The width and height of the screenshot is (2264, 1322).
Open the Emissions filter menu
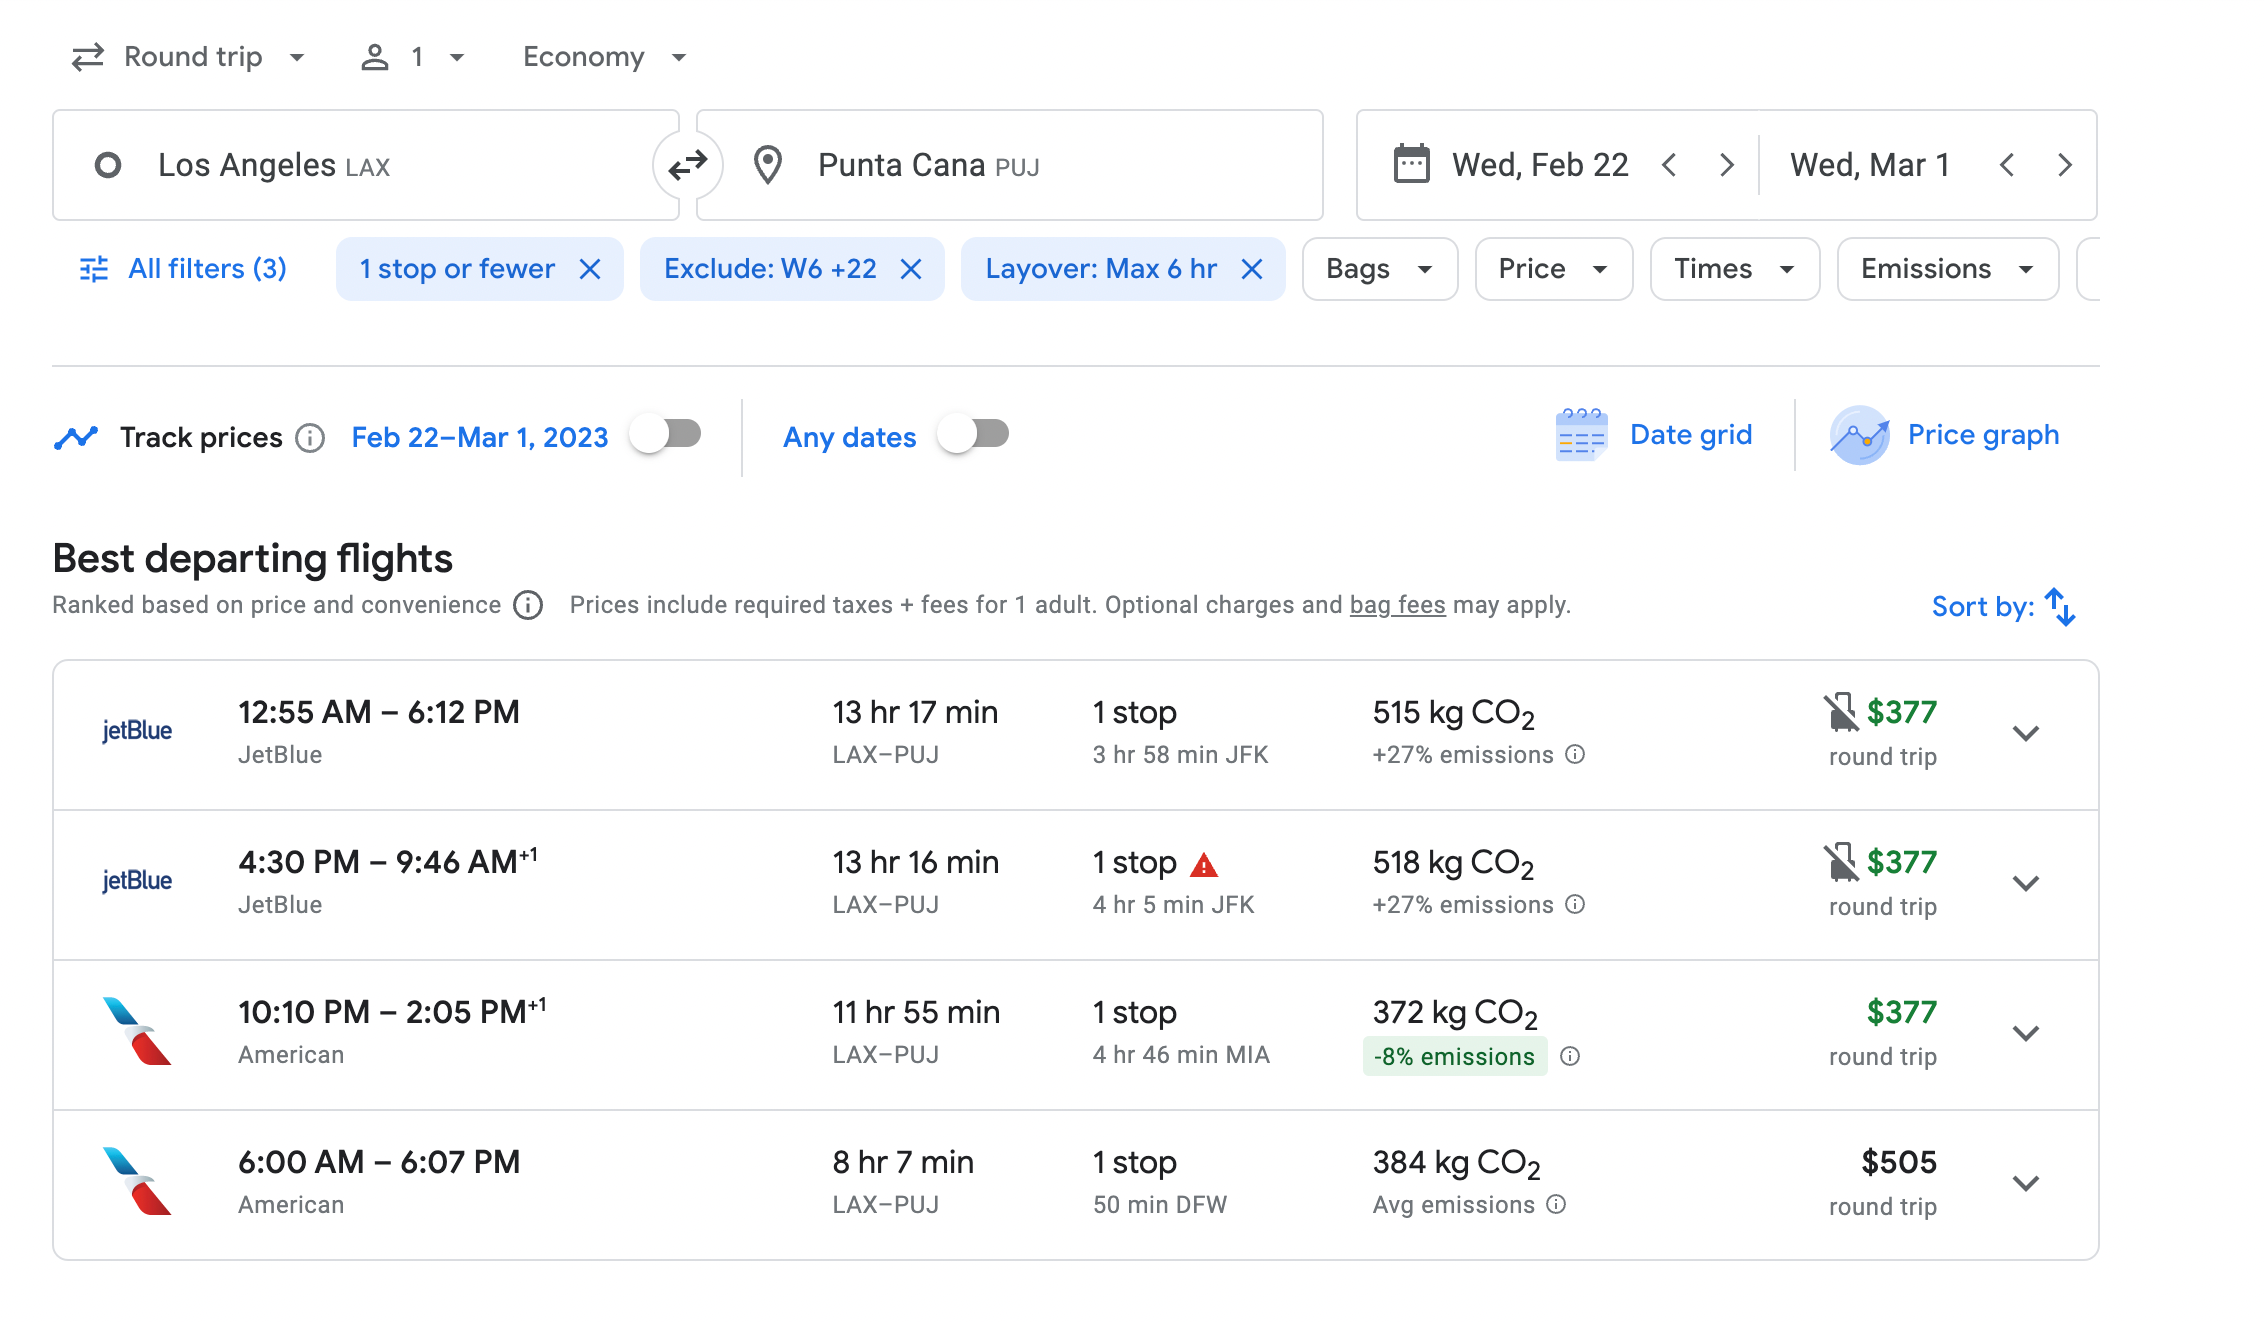pyautogui.click(x=1946, y=269)
